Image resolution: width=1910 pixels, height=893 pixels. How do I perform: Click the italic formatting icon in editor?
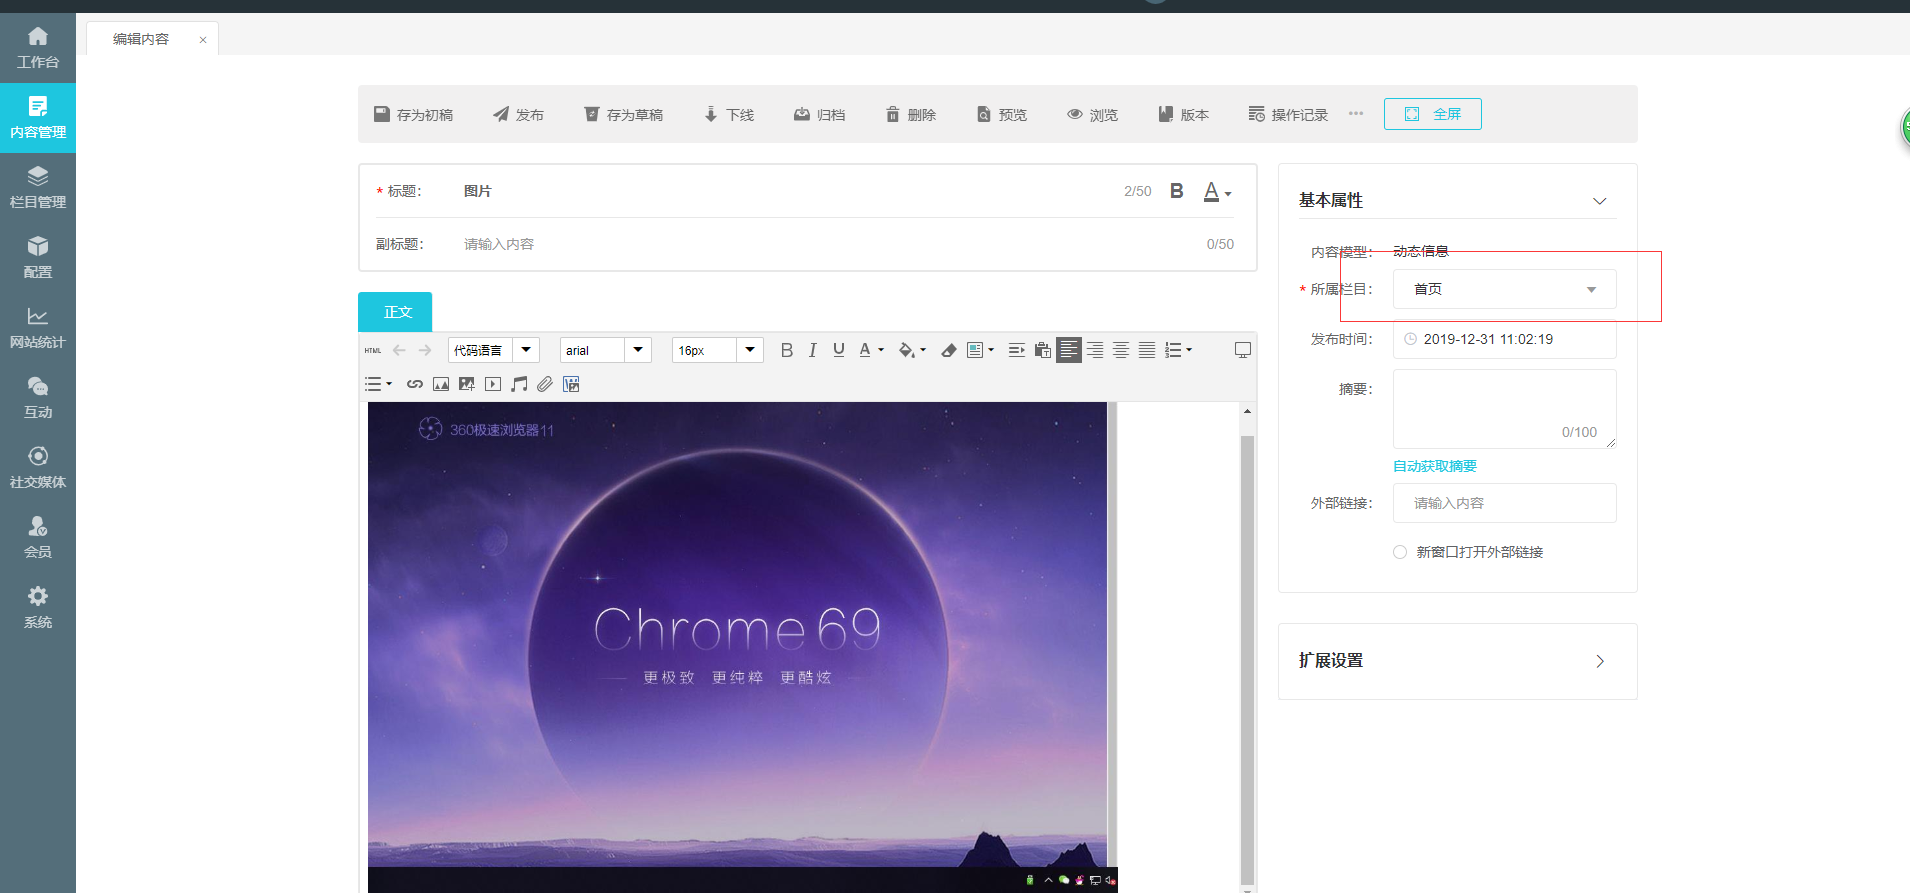pyautogui.click(x=812, y=350)
